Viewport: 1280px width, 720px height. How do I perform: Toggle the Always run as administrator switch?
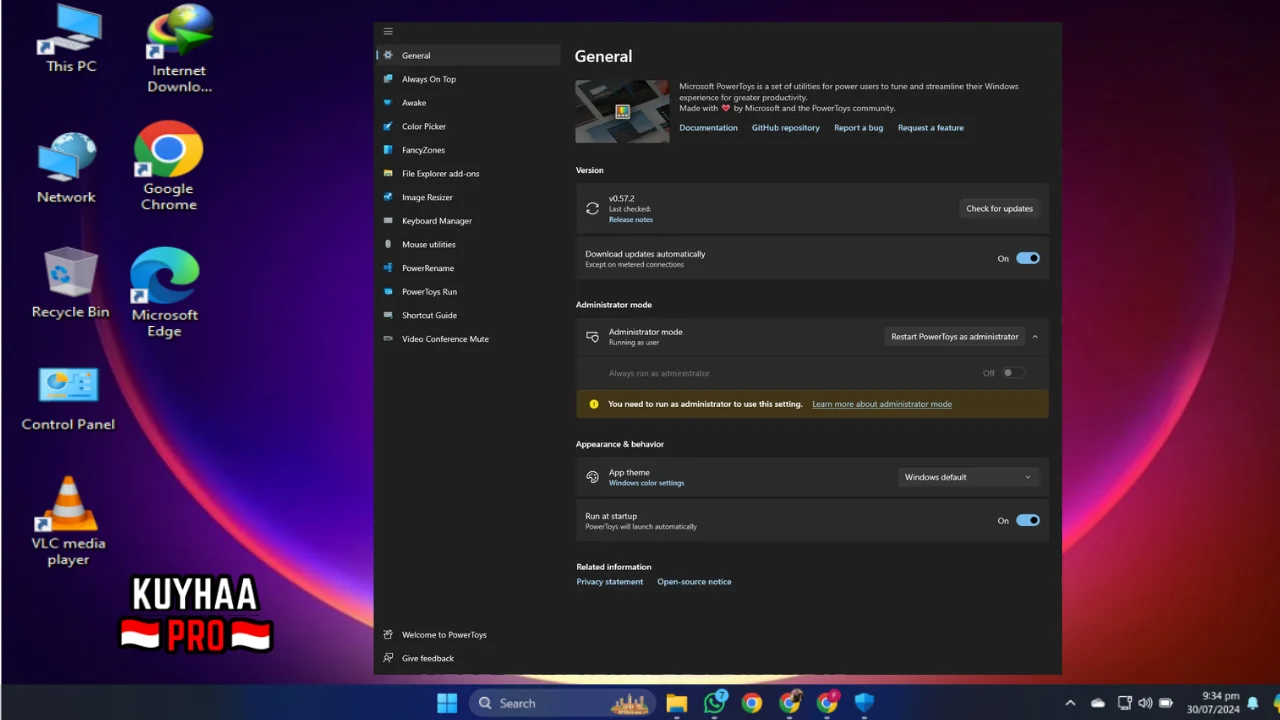[x=1013, y=373]
